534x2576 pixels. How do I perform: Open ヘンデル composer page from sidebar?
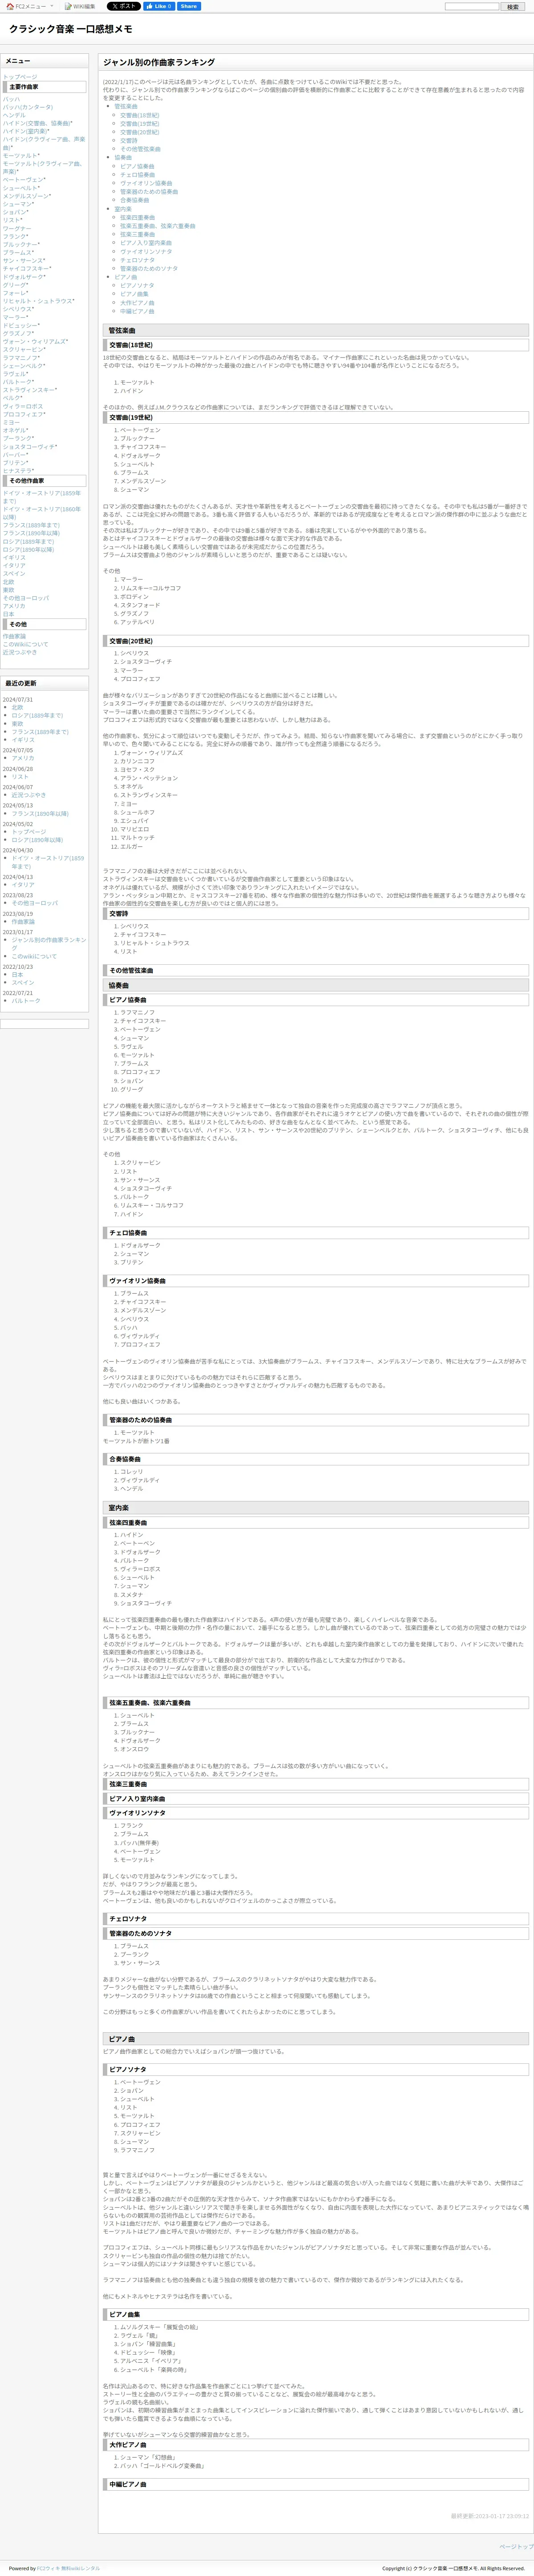[x=14, y=115]
